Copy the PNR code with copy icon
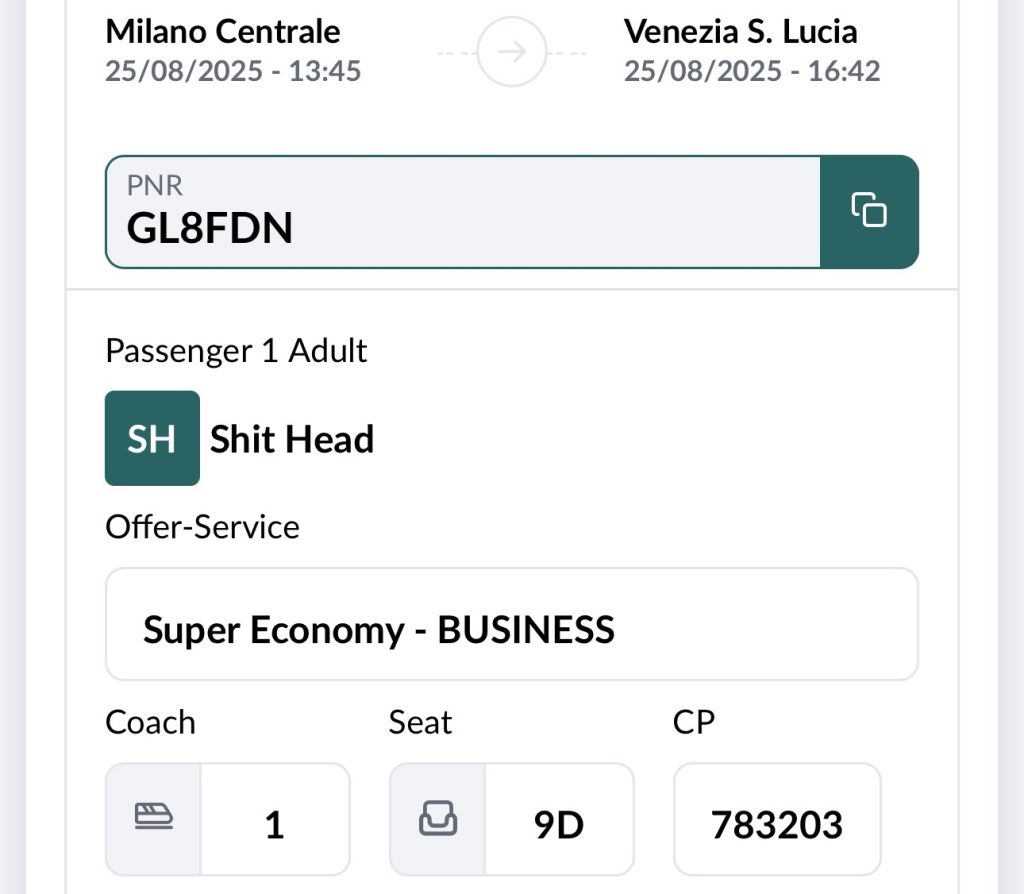This screenshot has width=1024, height=894. (x=869, y=211)
